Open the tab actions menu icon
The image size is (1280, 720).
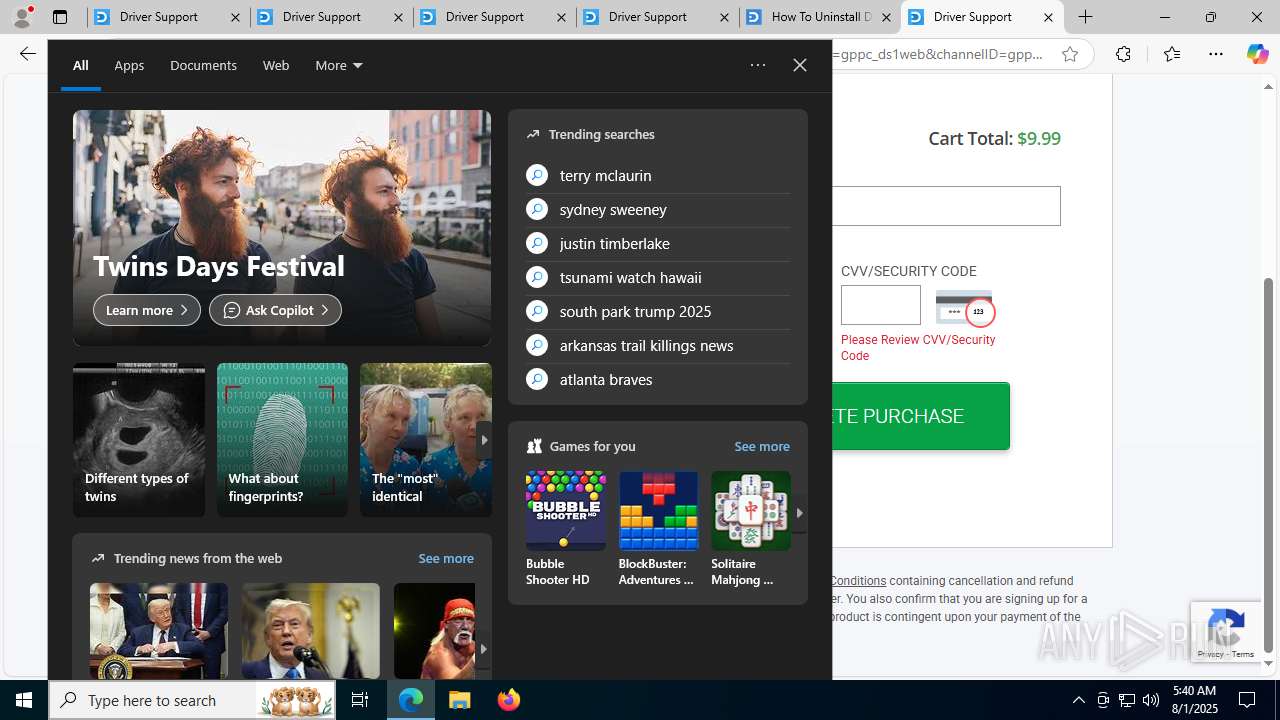pyautogui.click(x=60, y=17)
